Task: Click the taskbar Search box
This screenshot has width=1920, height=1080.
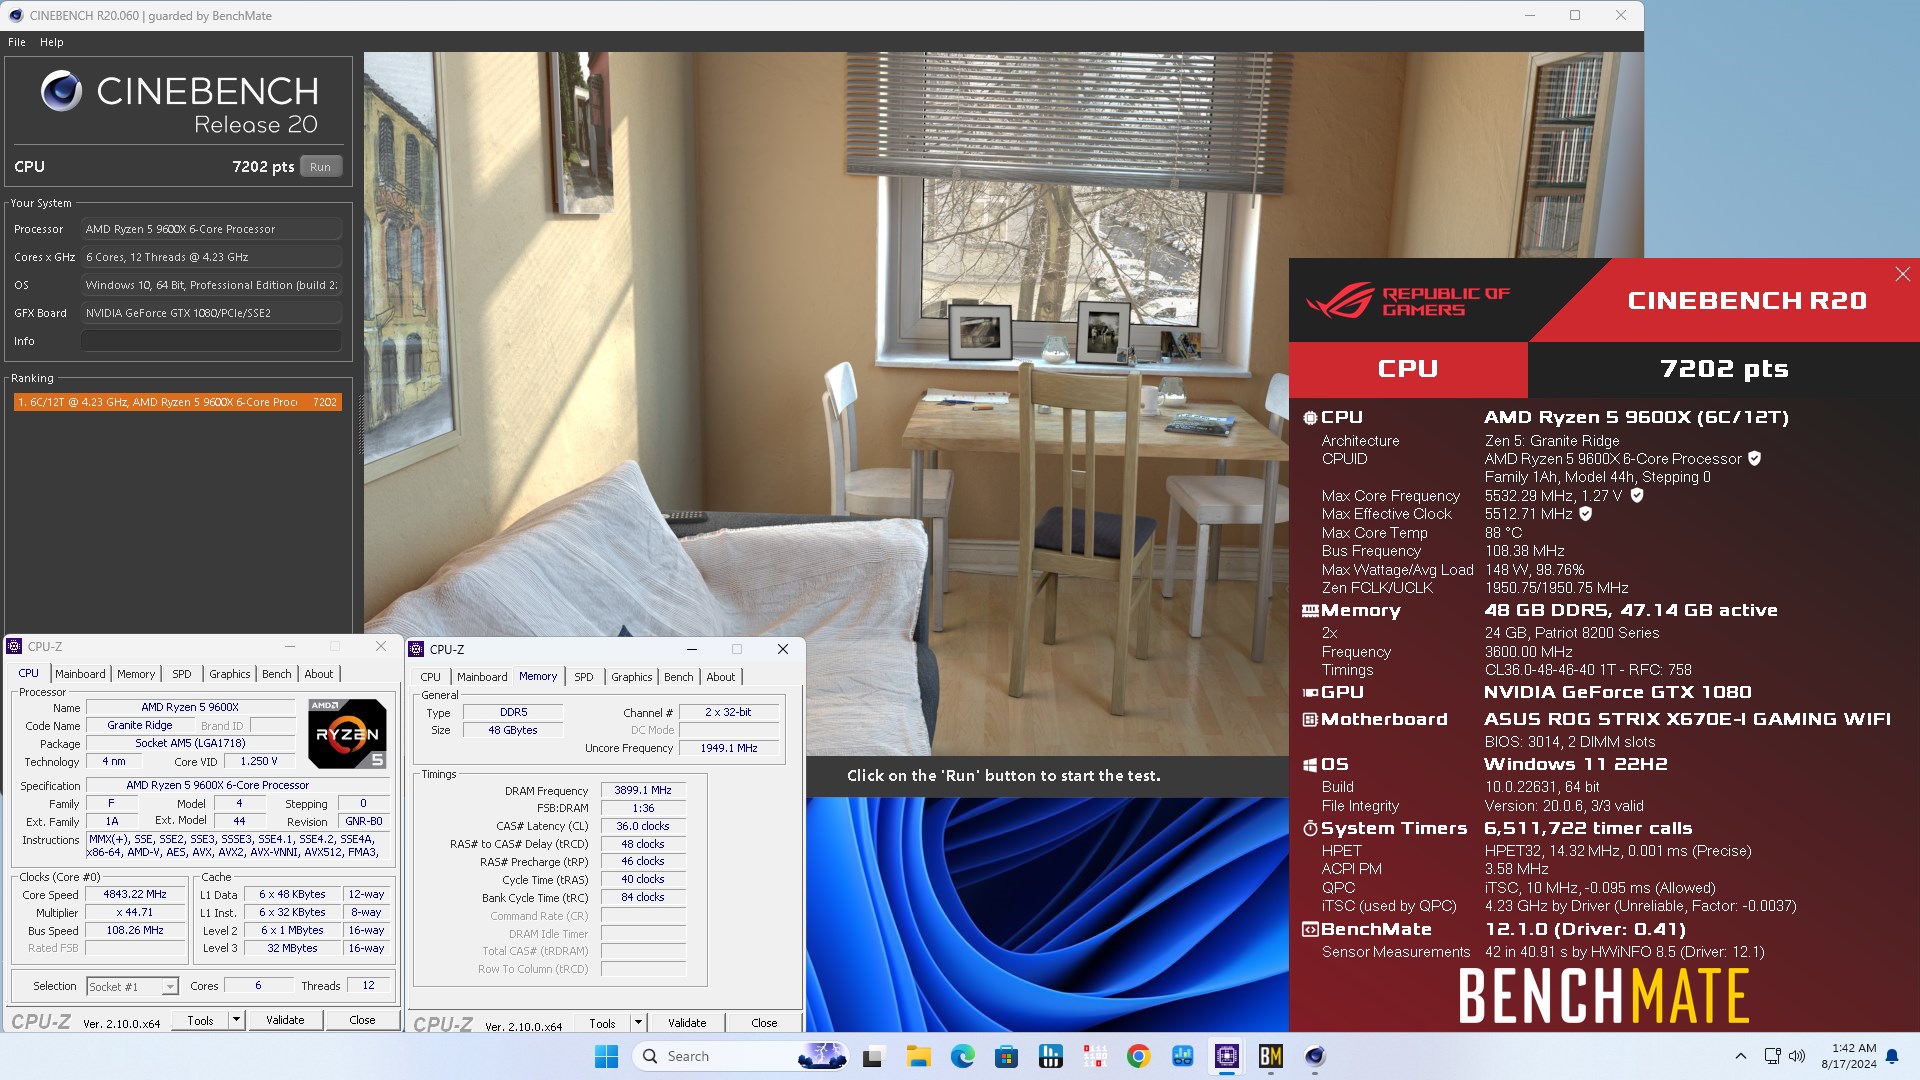Action: tap(740, 1056)
